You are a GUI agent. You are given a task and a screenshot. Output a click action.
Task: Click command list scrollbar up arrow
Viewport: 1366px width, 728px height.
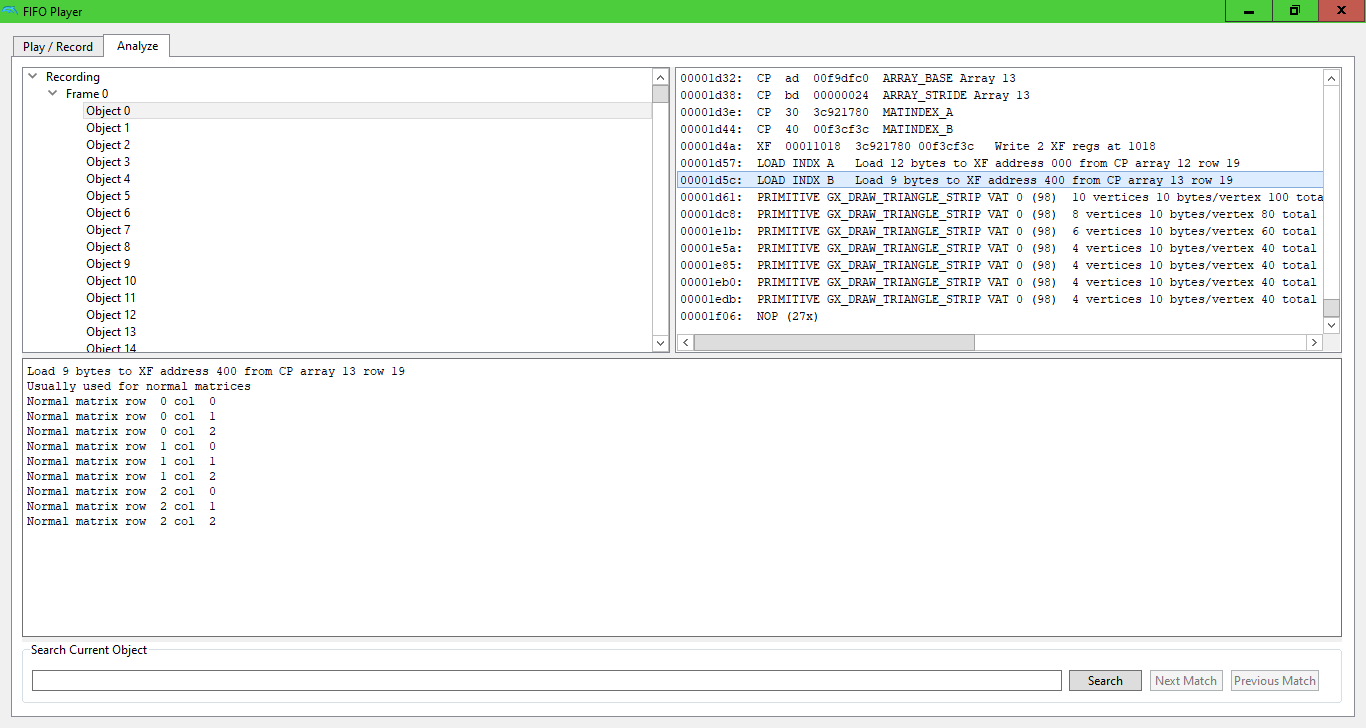1331,77
